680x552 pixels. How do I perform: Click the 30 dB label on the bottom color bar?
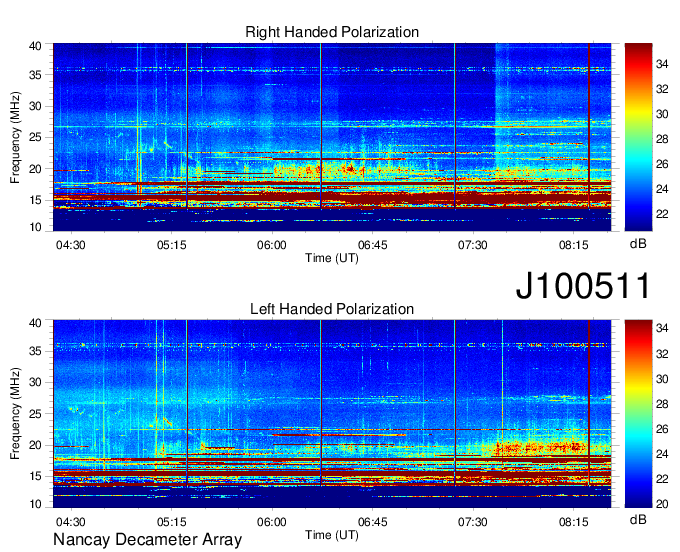coord(662,379)
